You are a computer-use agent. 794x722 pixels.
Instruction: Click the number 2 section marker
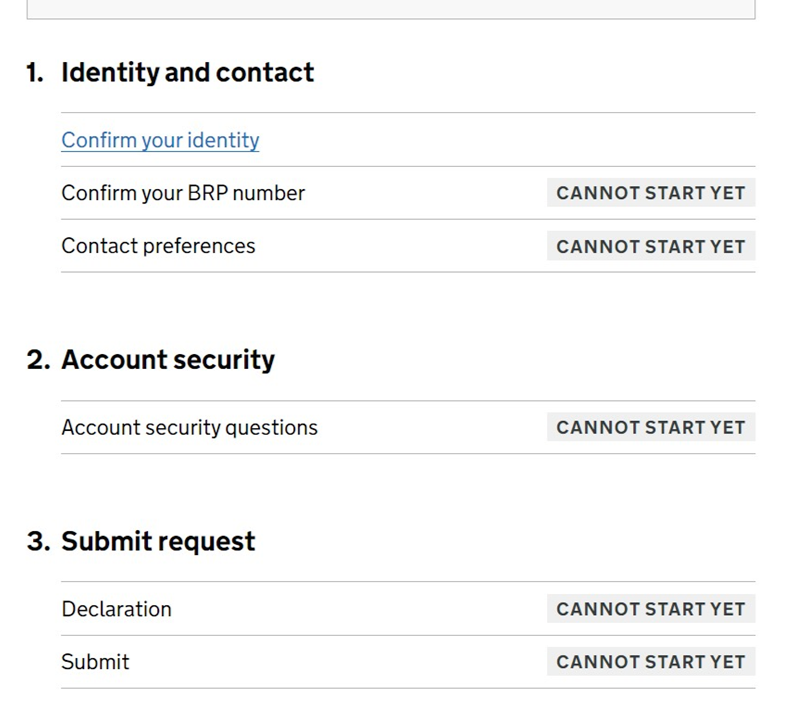pos(38,360)
